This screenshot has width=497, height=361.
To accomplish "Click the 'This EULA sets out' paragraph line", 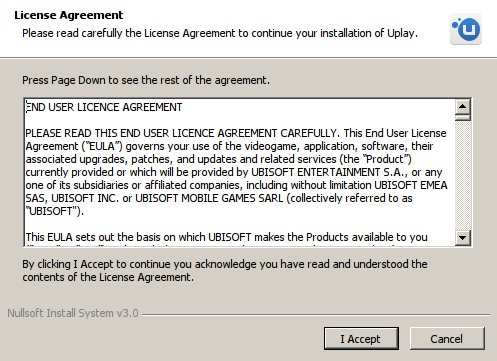I will (x=226, y=237).
